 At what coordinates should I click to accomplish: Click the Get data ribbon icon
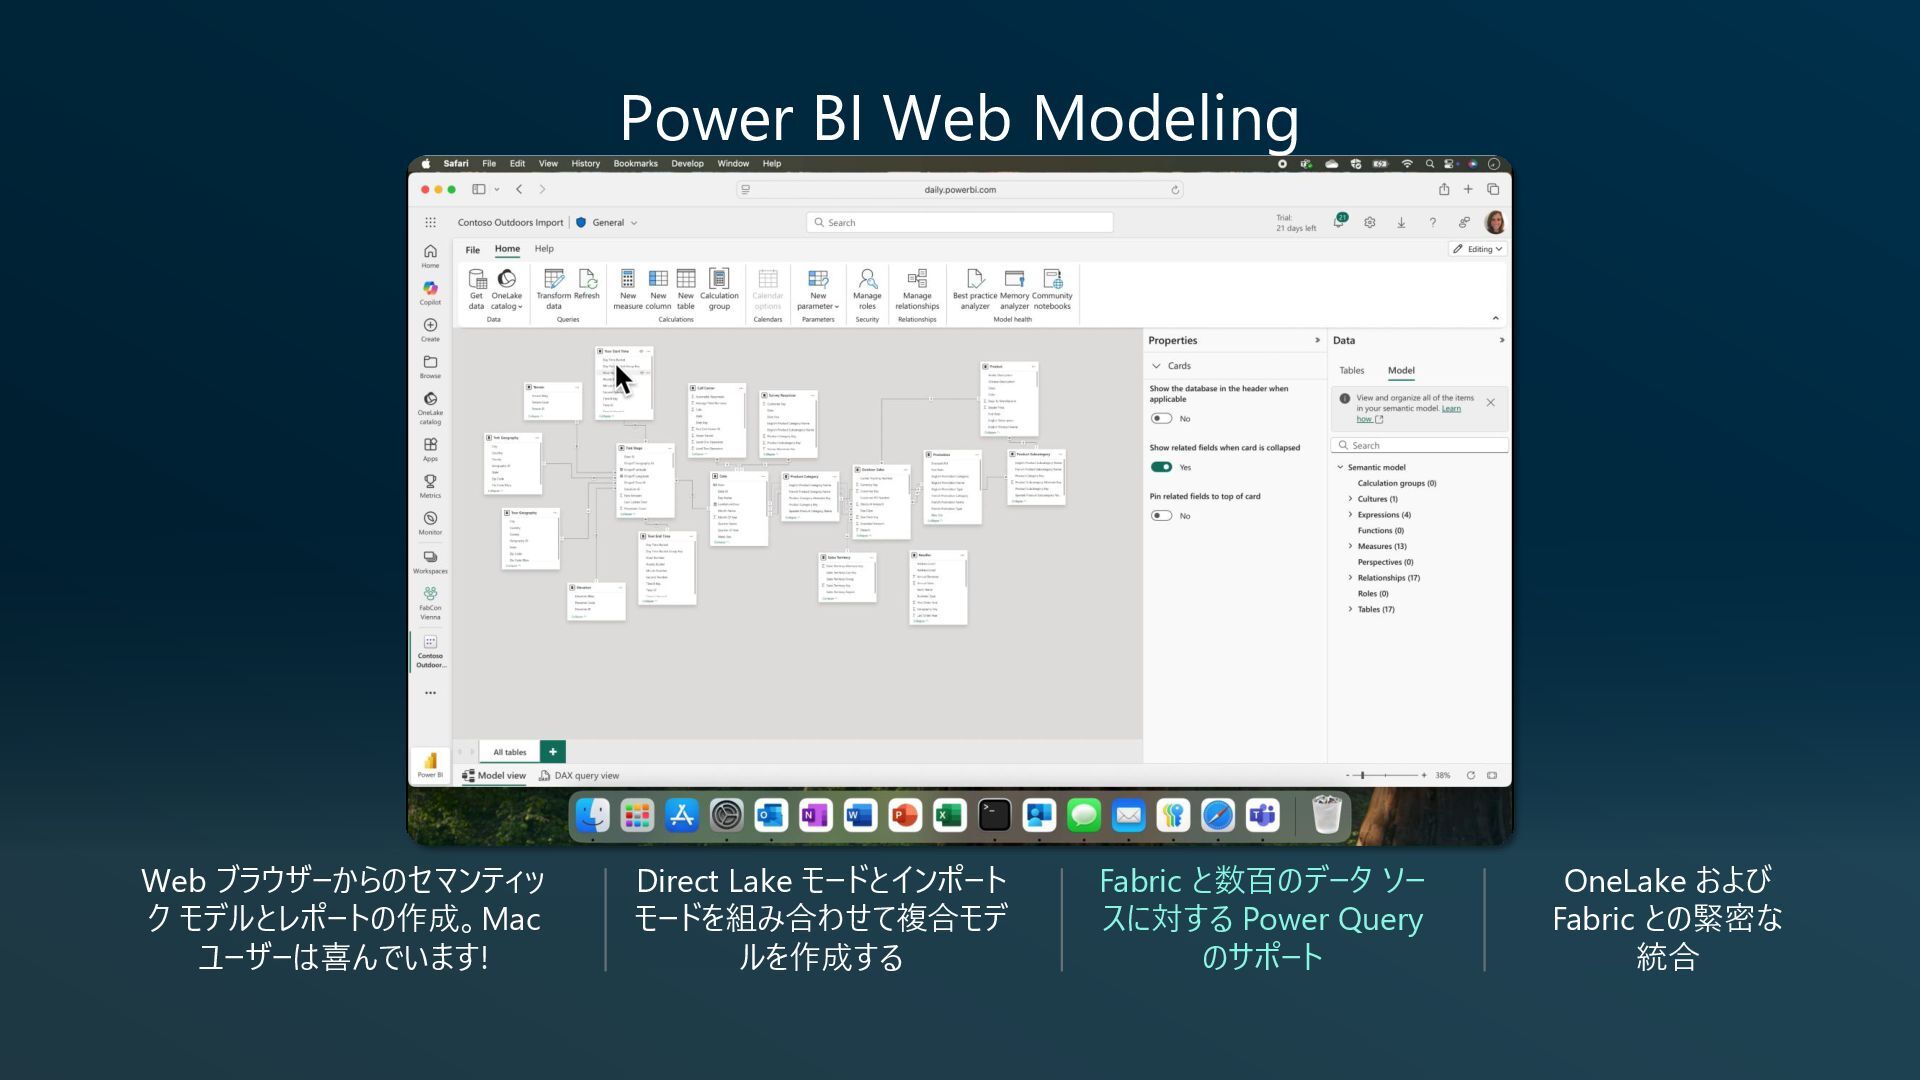pyautogui.click(x=477, y=280)
